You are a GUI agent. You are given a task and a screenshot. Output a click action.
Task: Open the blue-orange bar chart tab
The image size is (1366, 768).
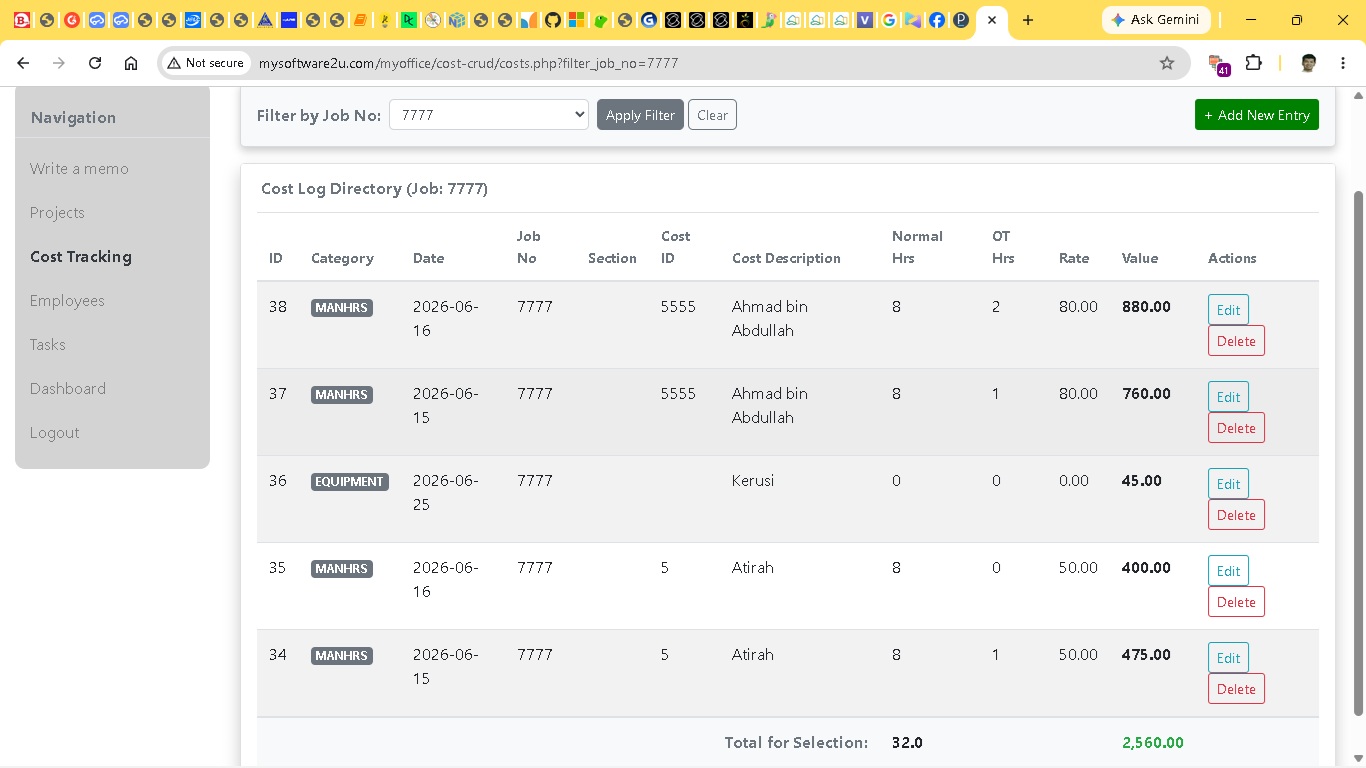coord(529,20)
